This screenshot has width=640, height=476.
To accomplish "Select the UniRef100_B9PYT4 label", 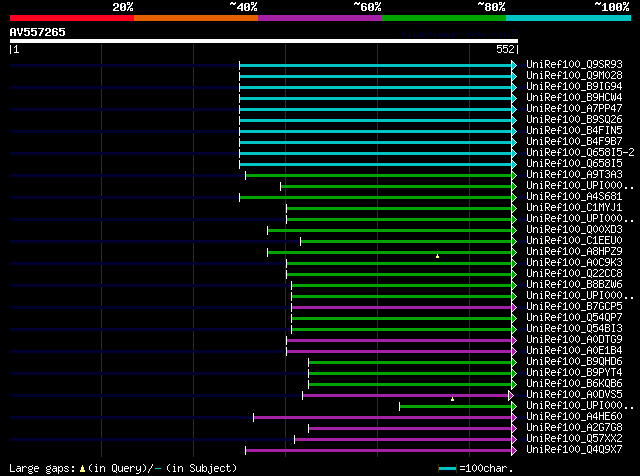I will [574, 373].
